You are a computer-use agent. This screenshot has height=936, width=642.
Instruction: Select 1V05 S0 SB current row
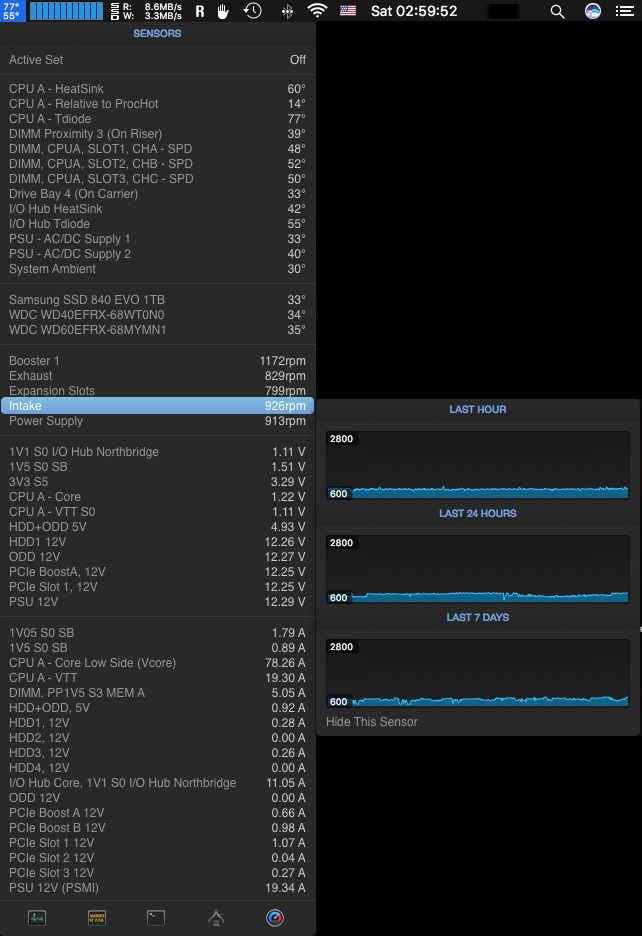click(158, 633)
